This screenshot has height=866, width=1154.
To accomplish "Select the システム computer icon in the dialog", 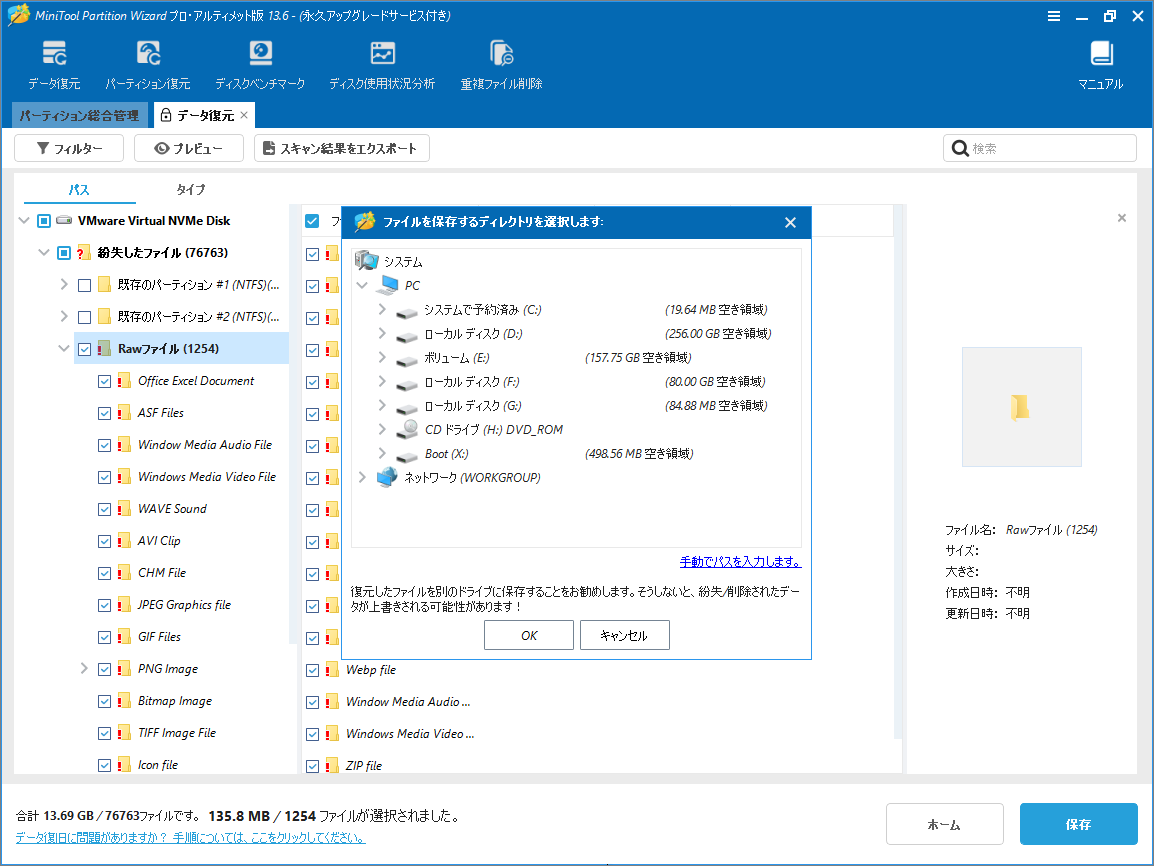I will (367, 260).
